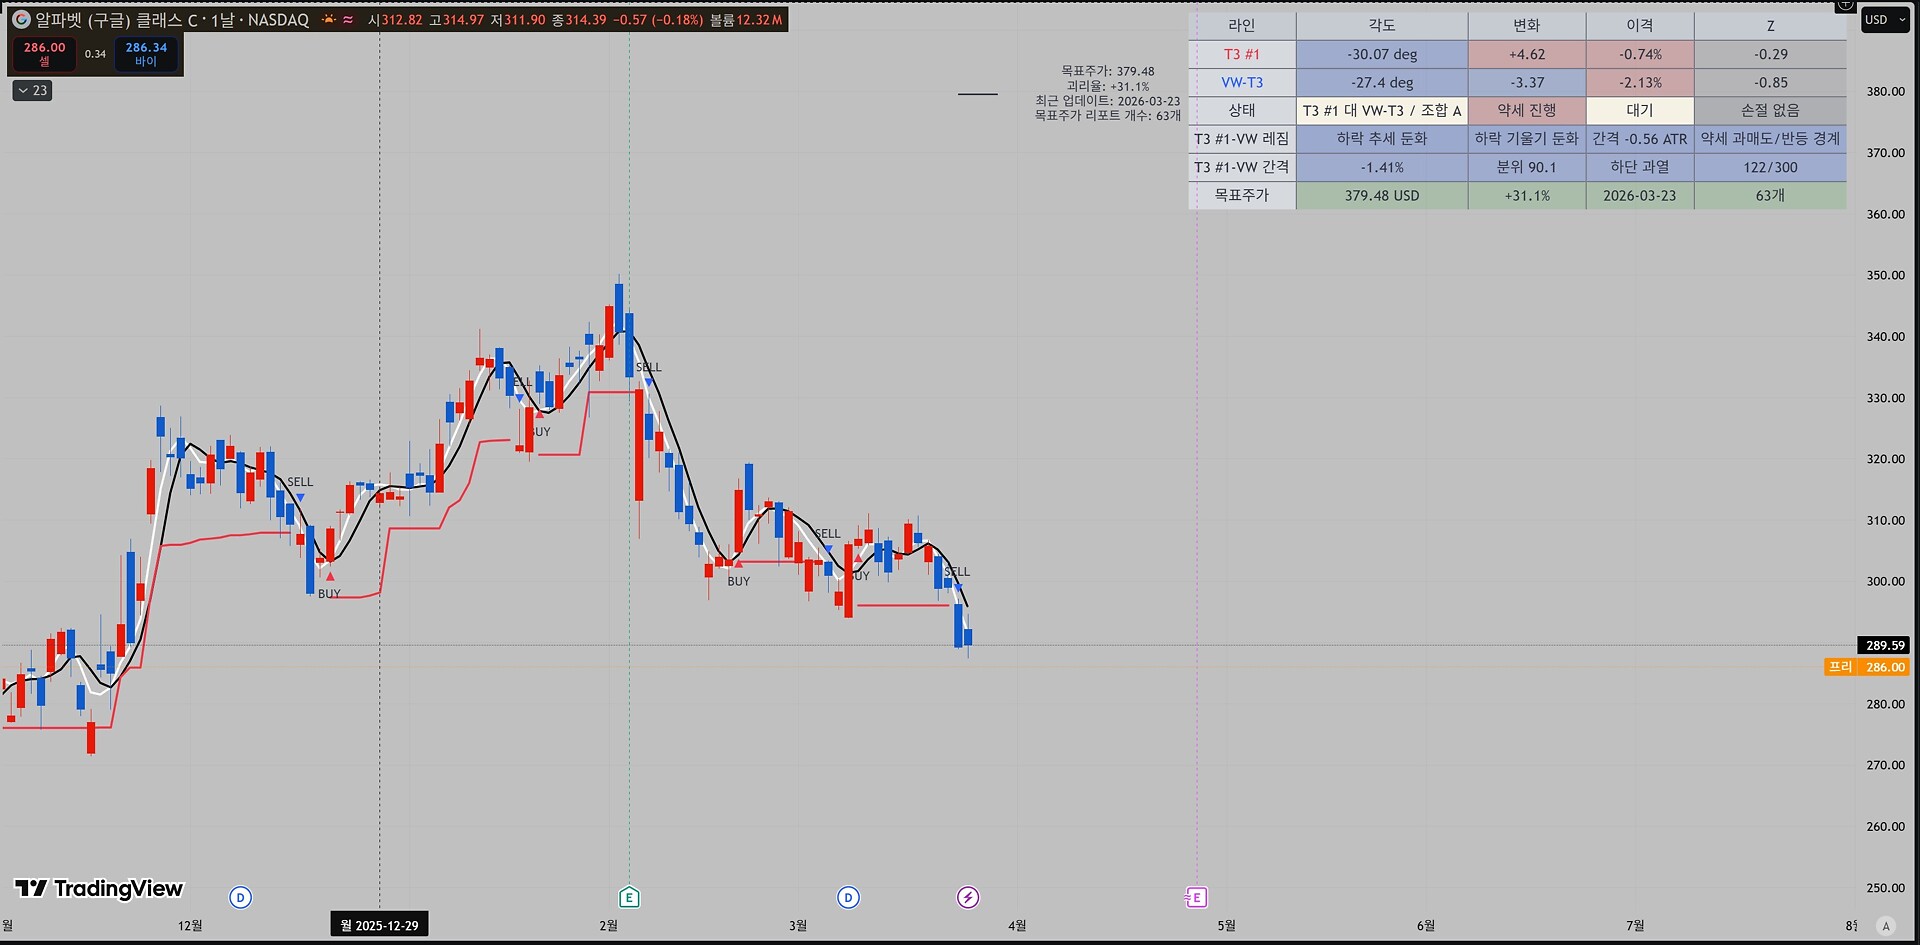This screenshot has width=1920, height=945.
Task: Open the pink upcoming earnings E marker
Action: pos(1196,897)
